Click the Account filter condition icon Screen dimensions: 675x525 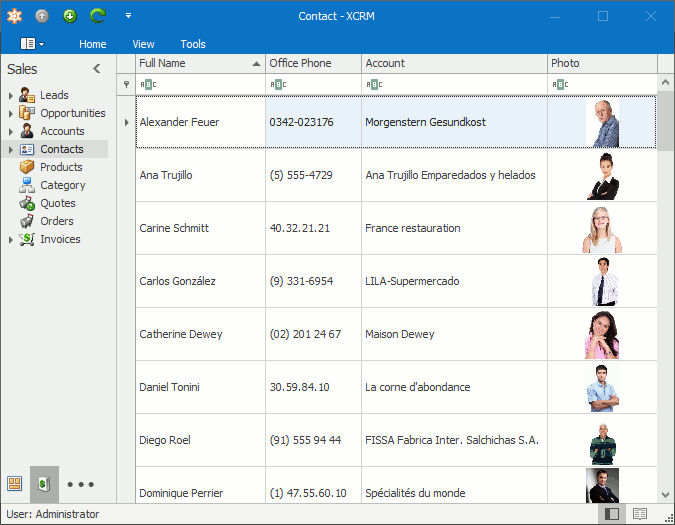[x=374, y=84]
